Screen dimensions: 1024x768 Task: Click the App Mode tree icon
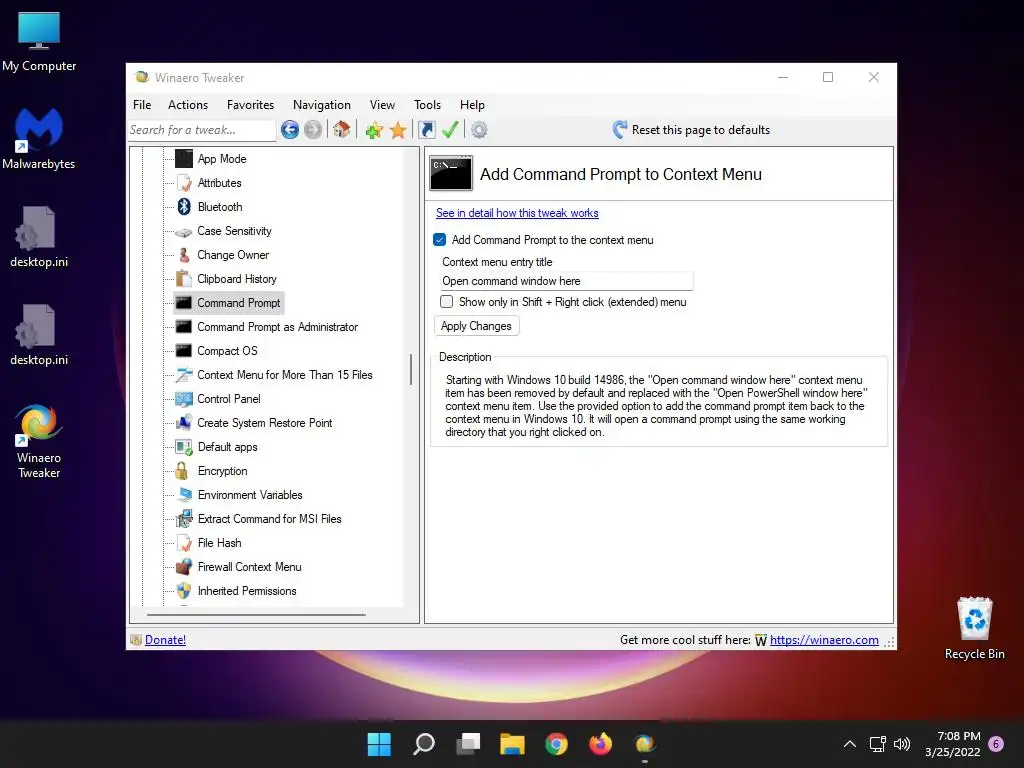coord(184,159)
